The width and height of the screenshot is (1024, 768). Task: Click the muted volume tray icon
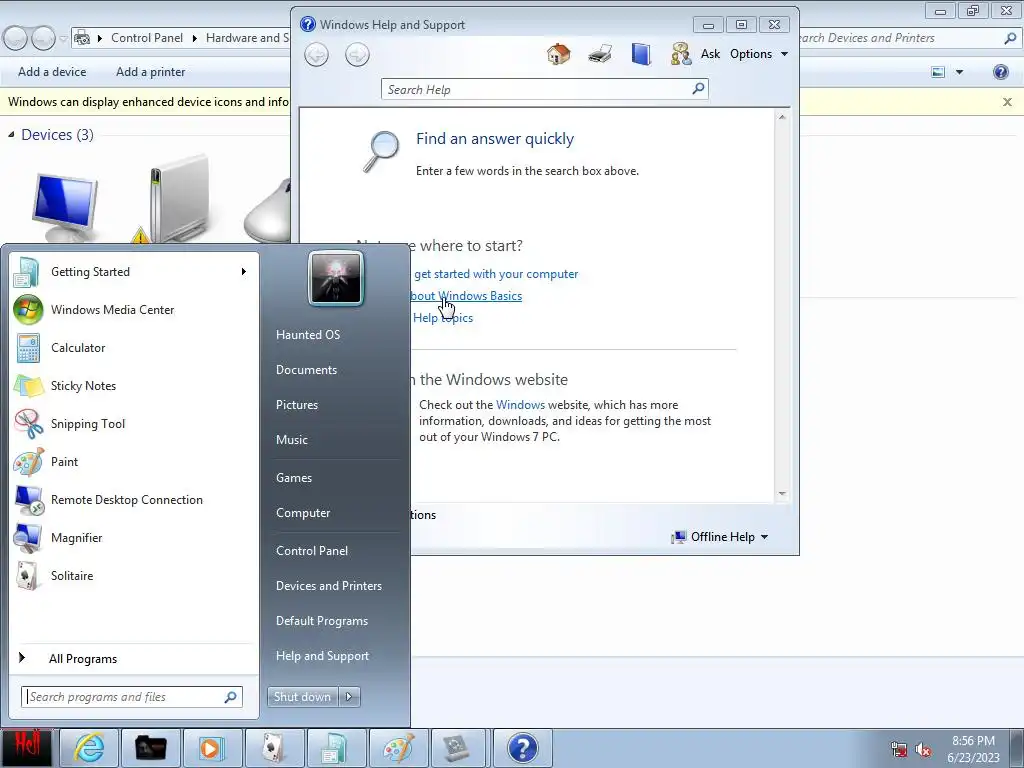(x=923, y=750)
